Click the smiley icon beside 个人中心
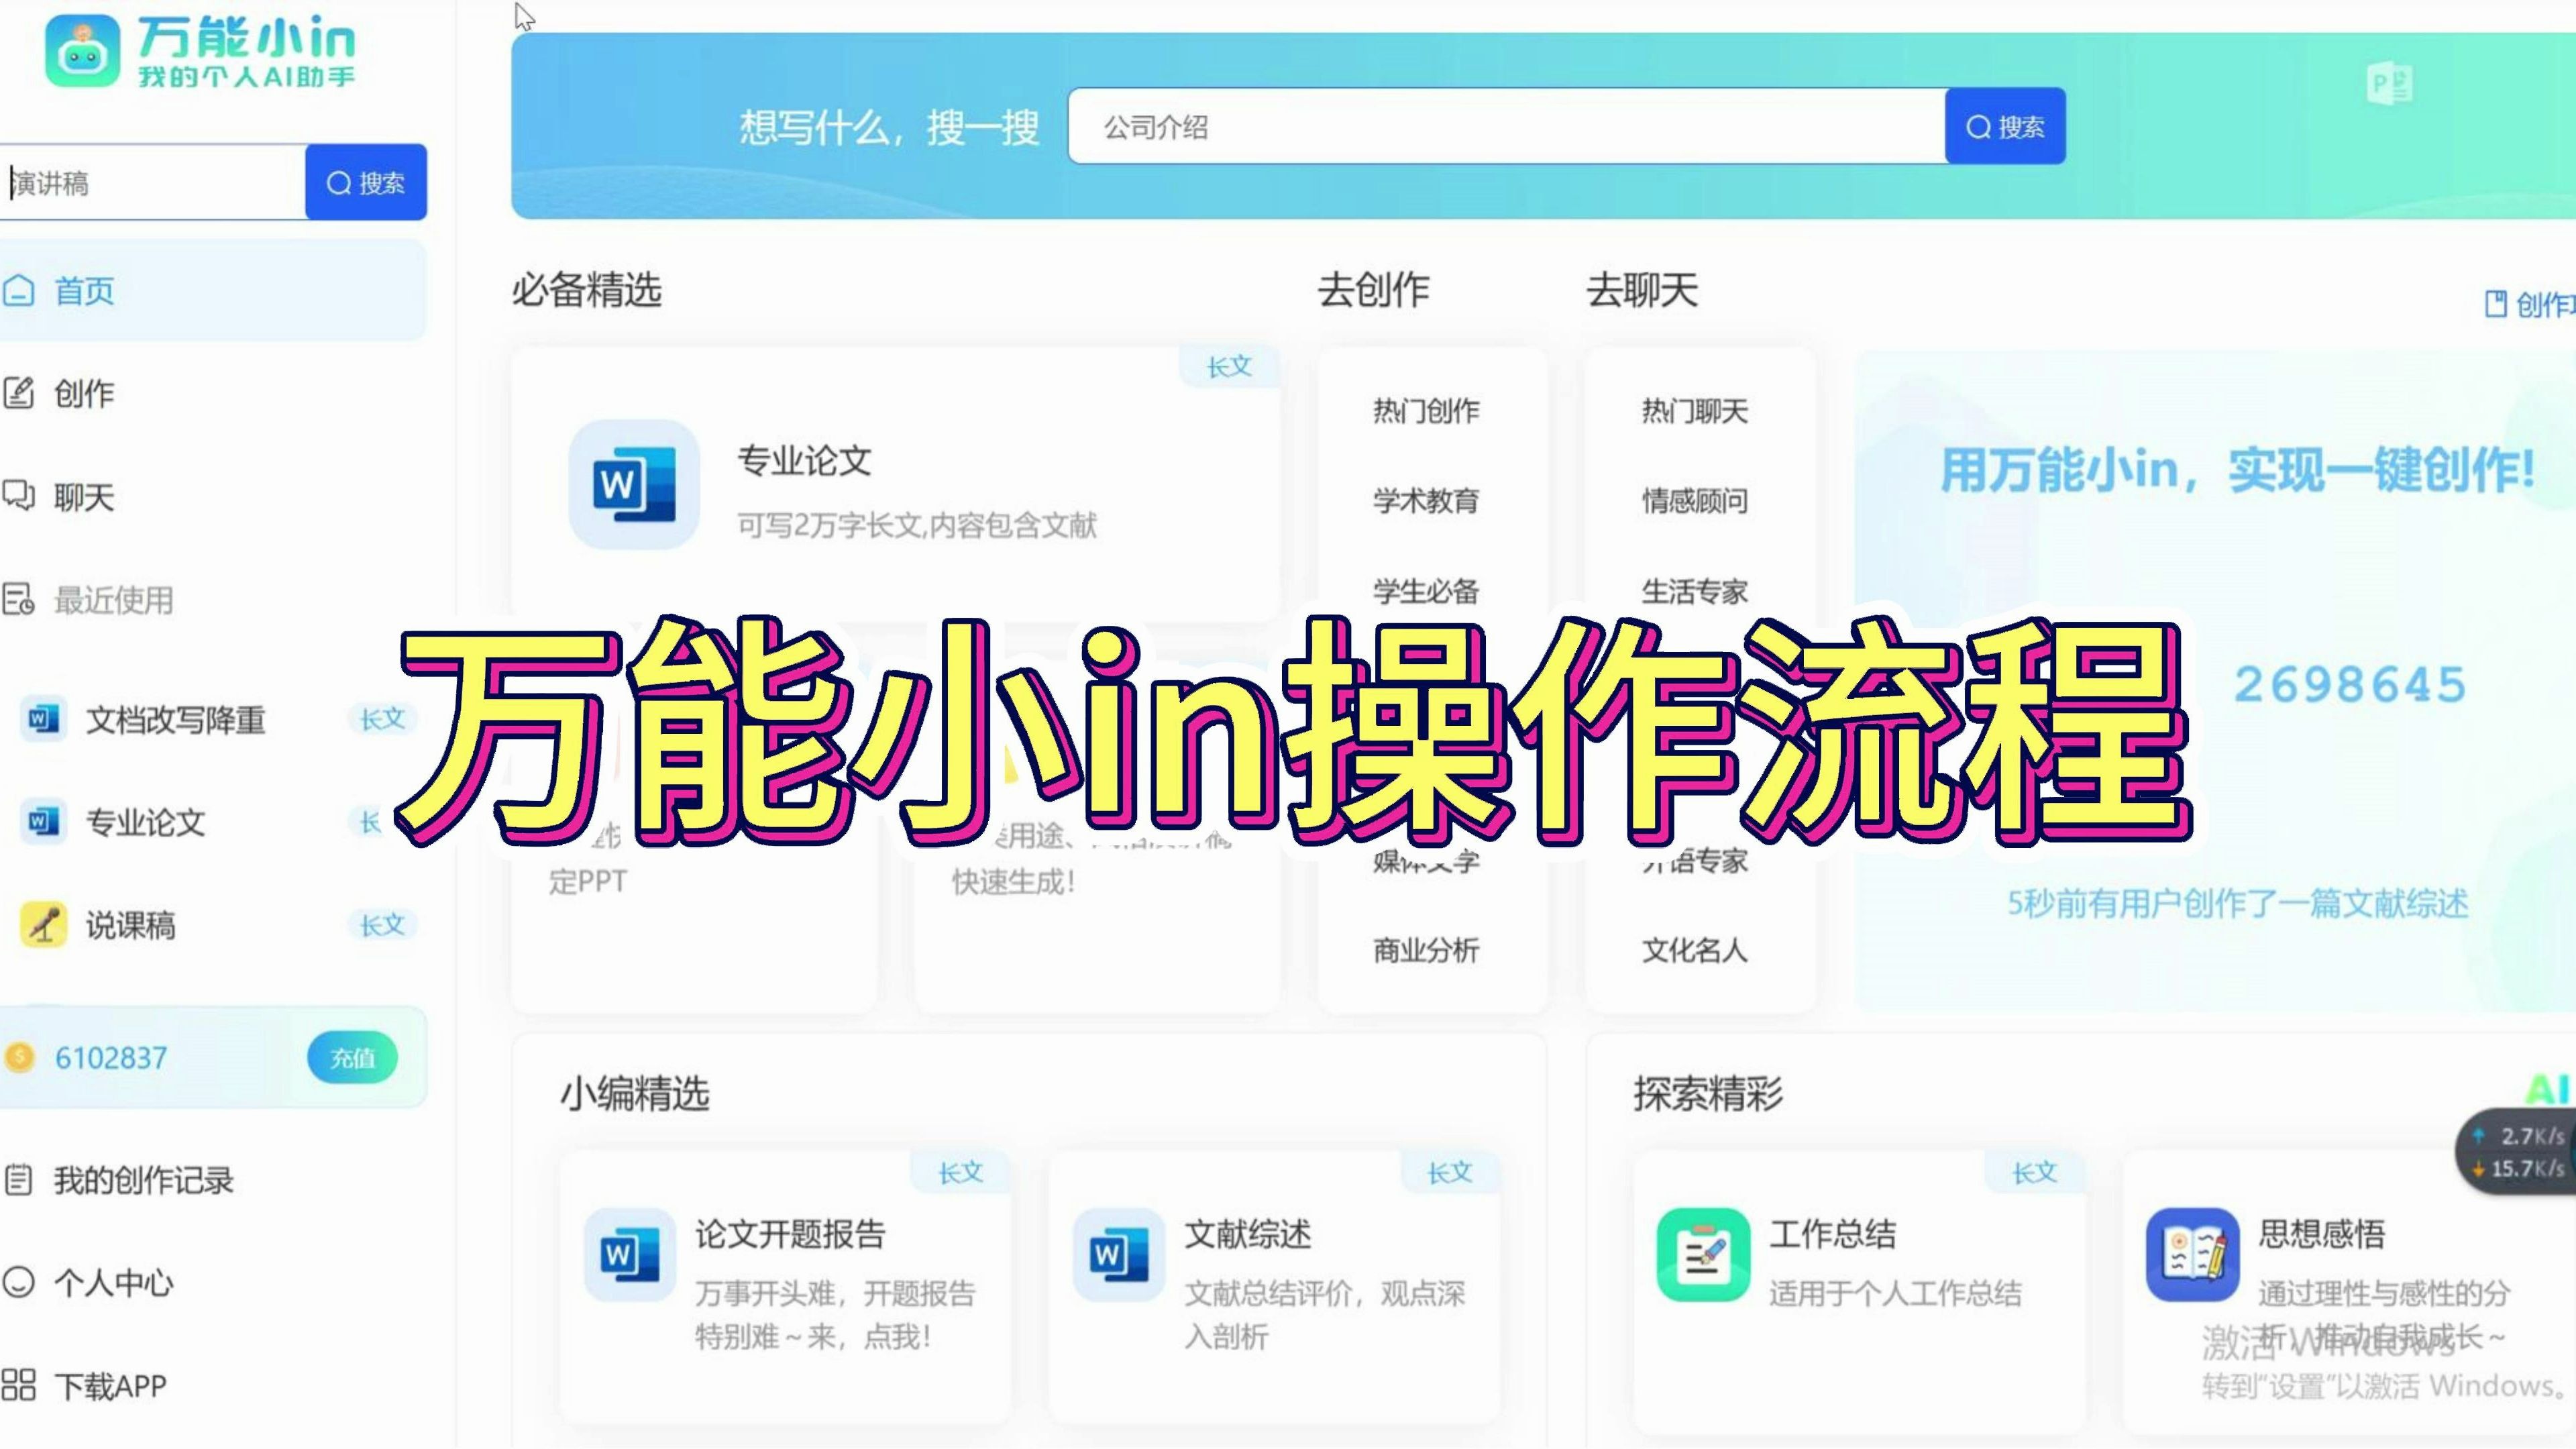Image resolution: width=2576 pixels, height=1449 pixels. (18, 1282)
